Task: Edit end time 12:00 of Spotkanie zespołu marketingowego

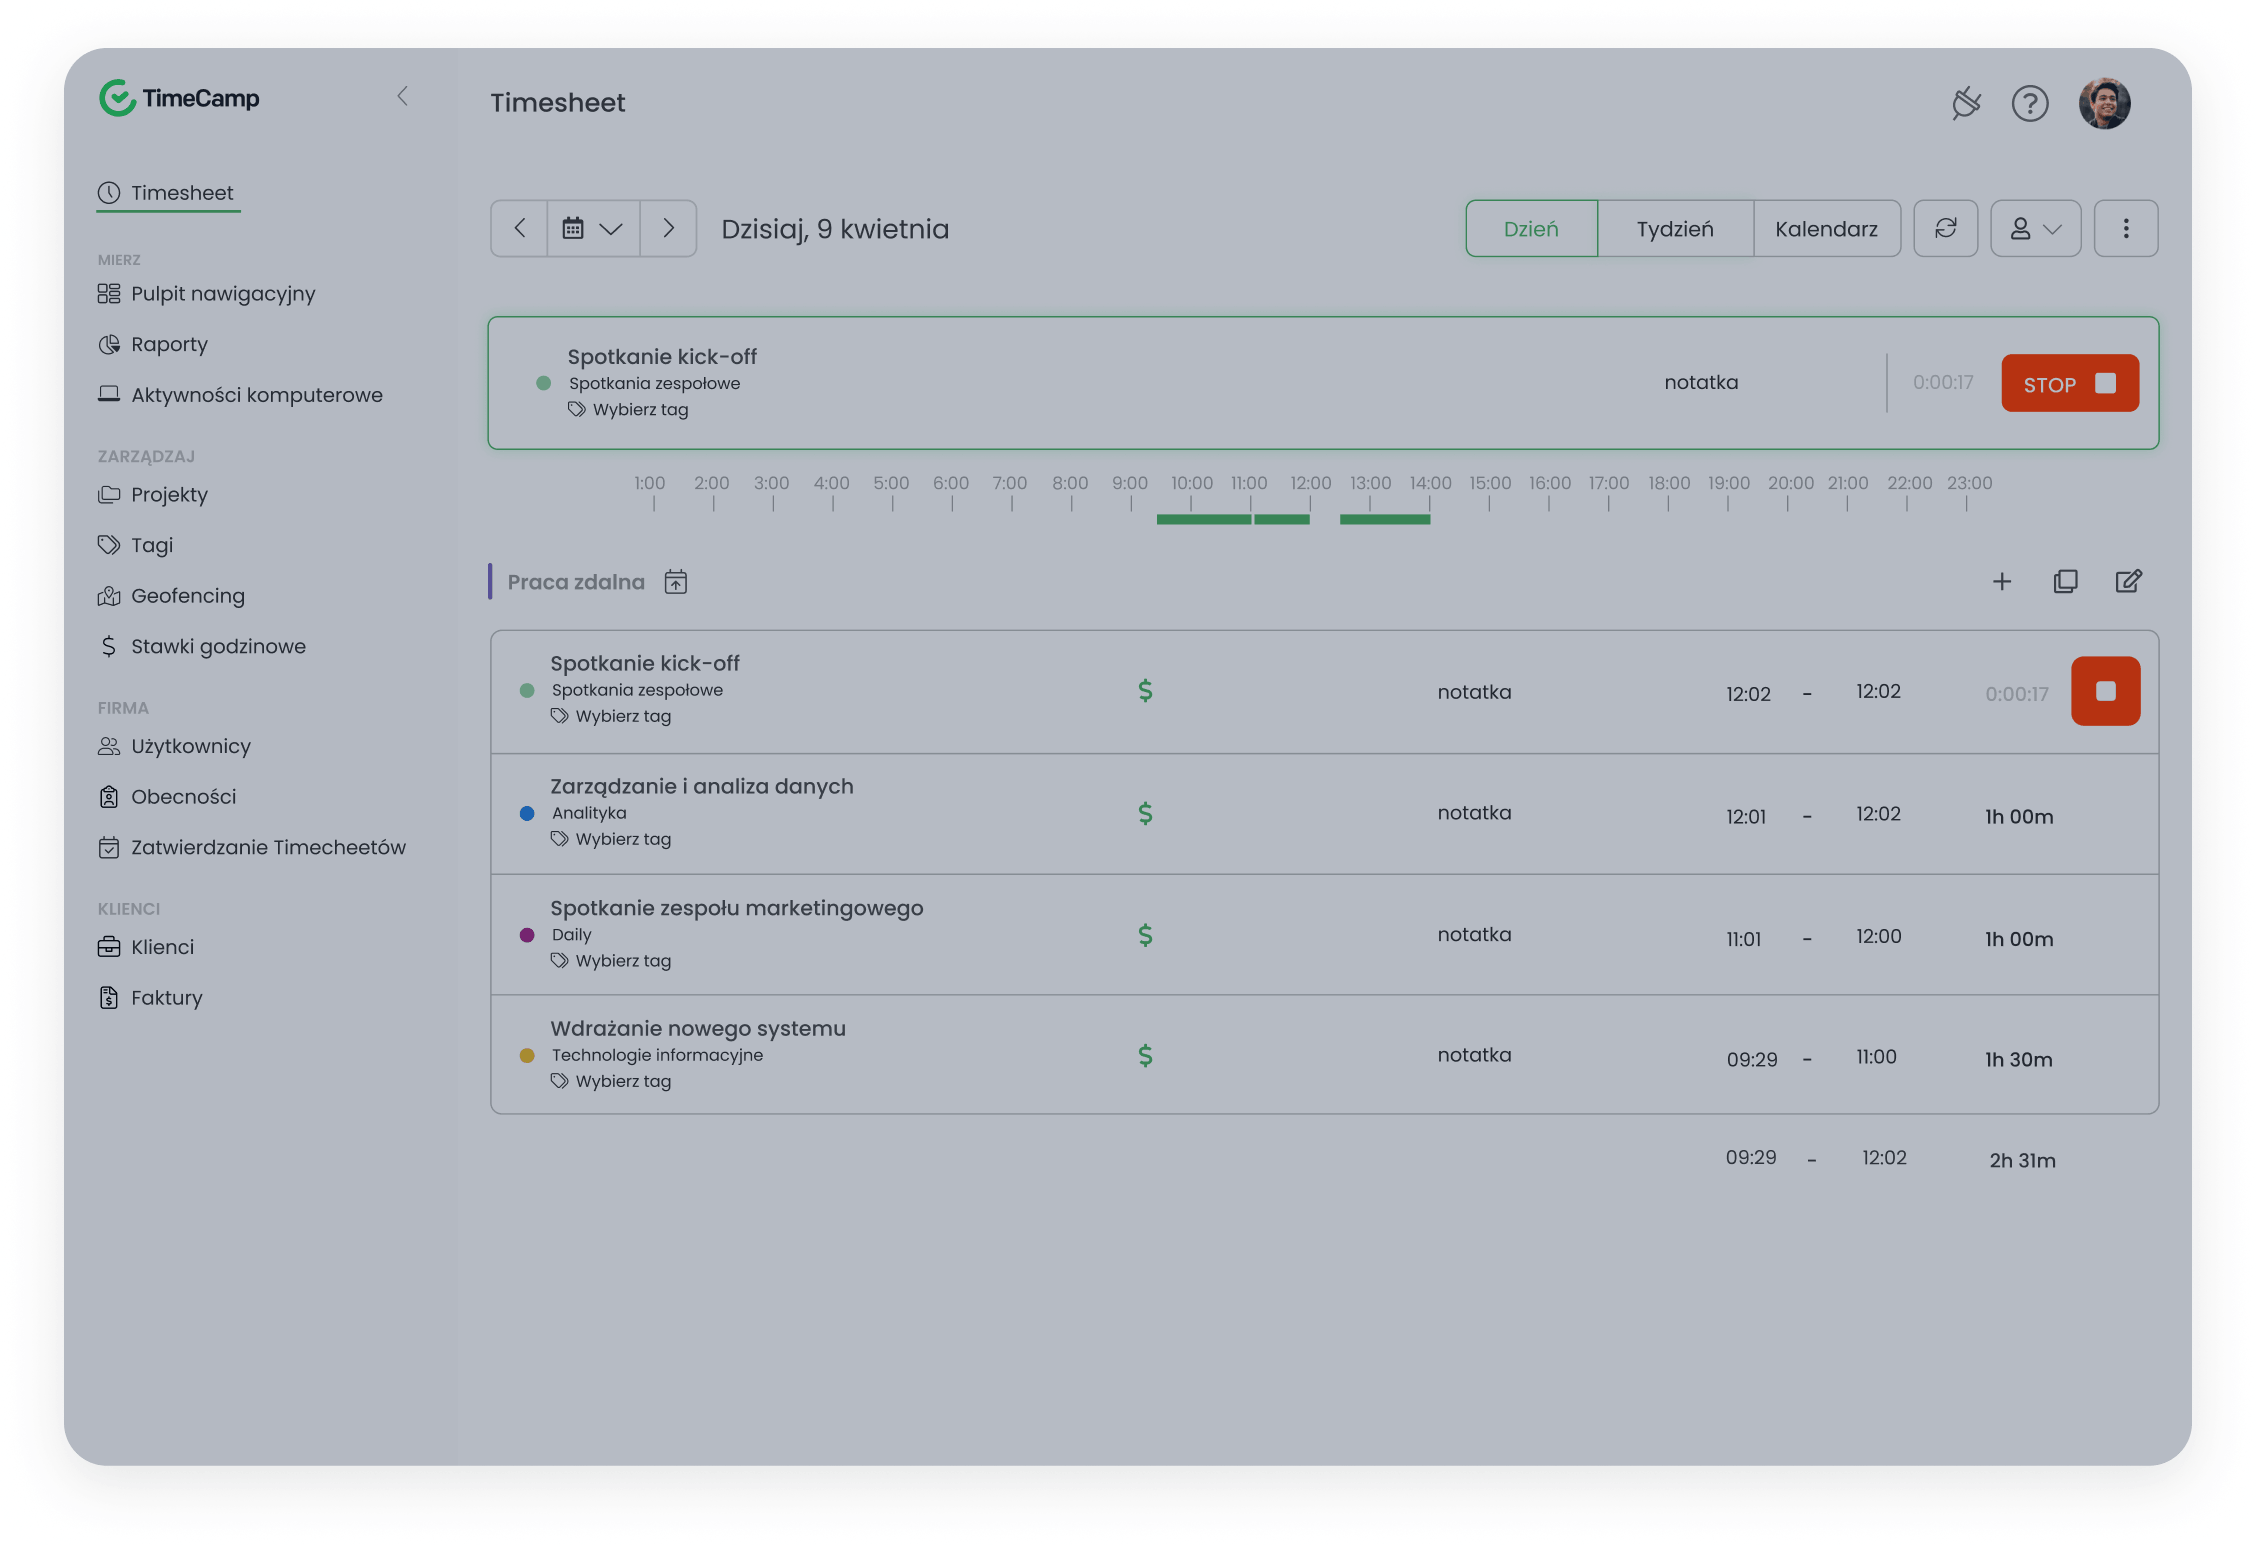Action: 1879,937
